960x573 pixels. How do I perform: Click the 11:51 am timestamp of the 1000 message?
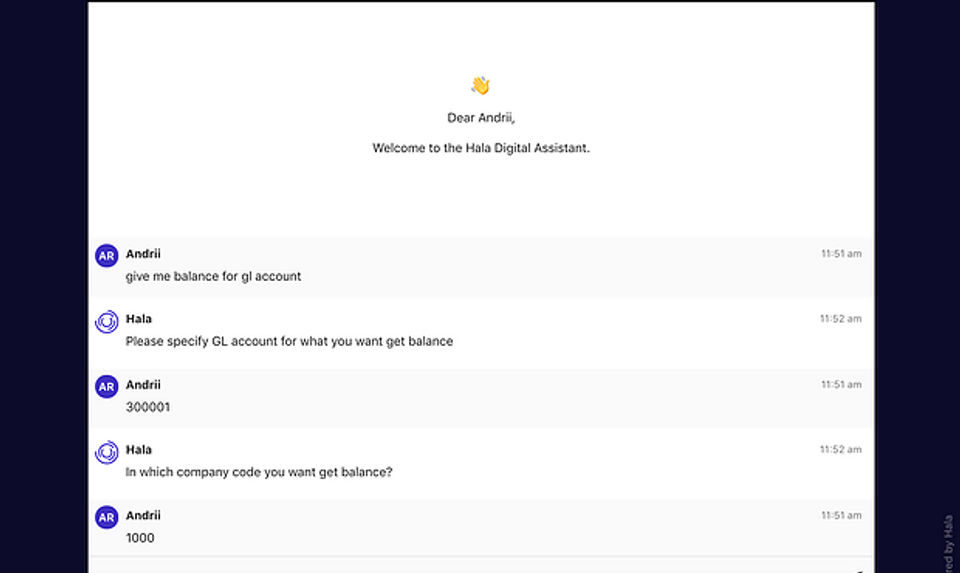click(x=841, y=515)
